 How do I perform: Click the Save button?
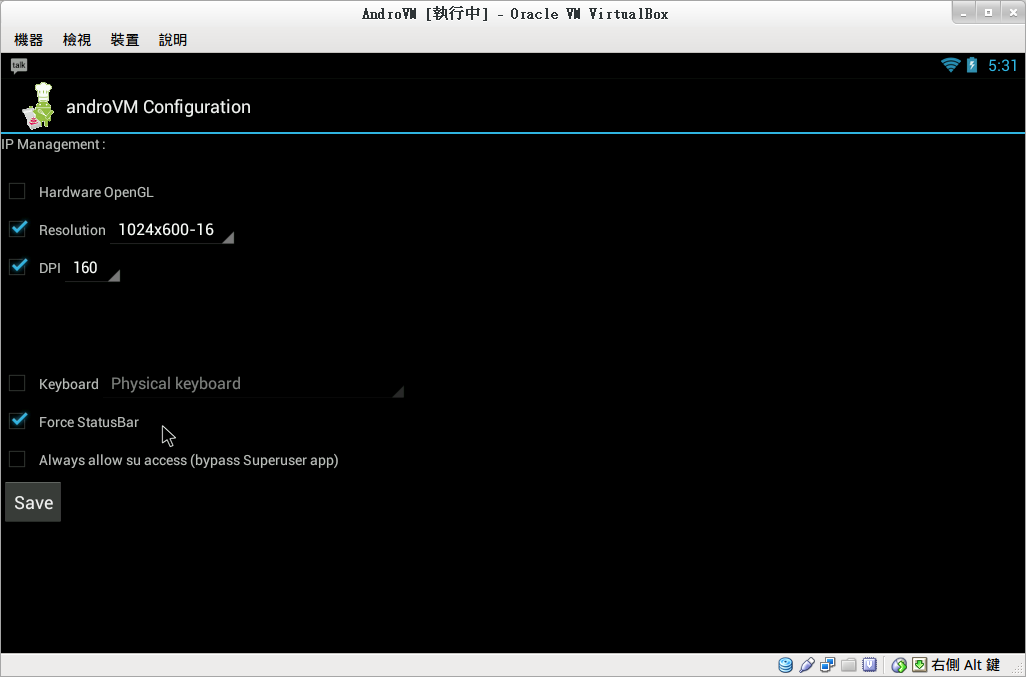[x=33, y=502]
